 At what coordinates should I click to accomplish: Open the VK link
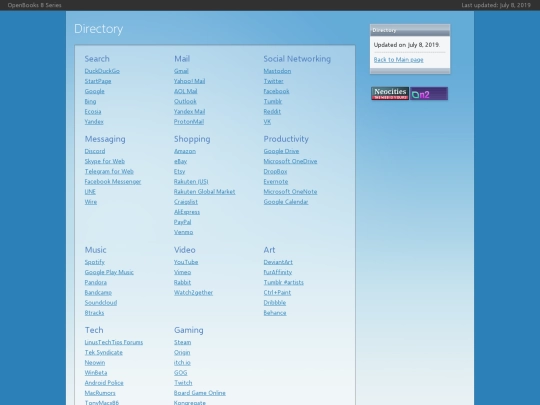pyautogui.click(x=267, y=122)
